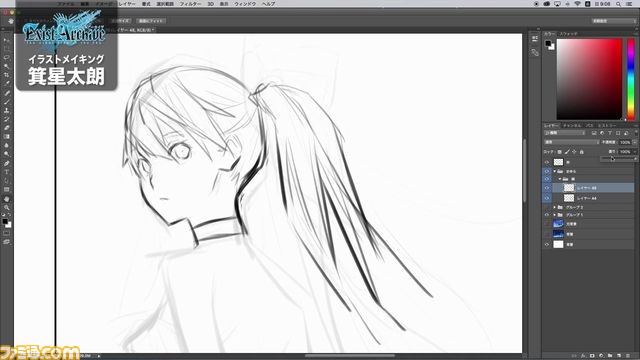Select the Lasso tool in the toolbar
The height and width of the screenshot is (360, 640).
pos(7,57)
